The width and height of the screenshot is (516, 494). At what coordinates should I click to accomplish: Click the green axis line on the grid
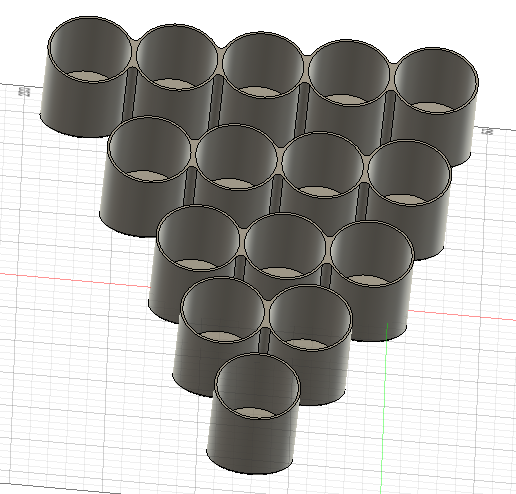pos(383,407)
